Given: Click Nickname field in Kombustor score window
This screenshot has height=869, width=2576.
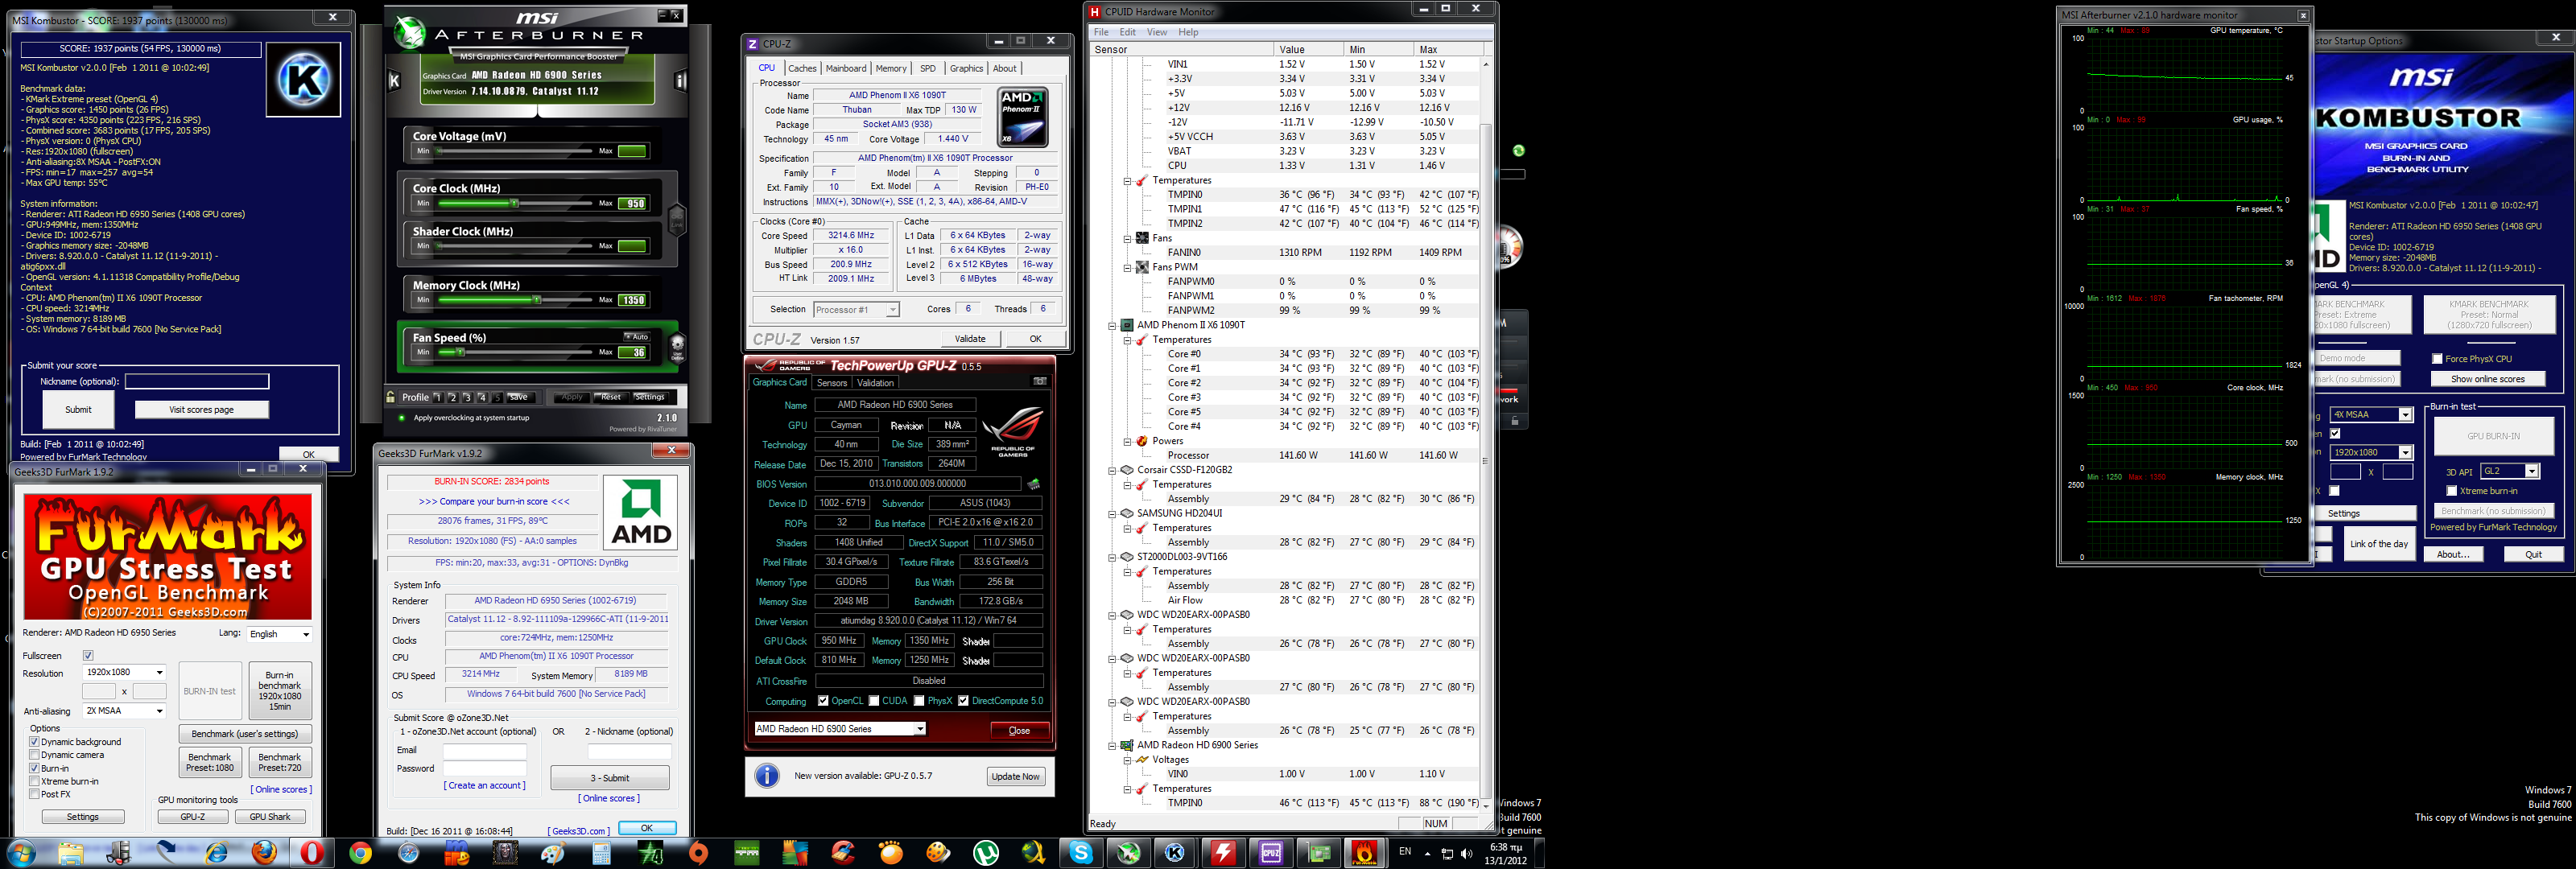Looking at the screenshot, I should pos(196,381).
